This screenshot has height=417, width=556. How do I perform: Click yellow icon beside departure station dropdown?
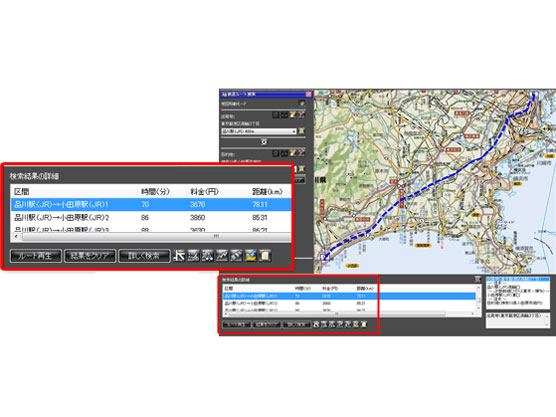point(301,131)
